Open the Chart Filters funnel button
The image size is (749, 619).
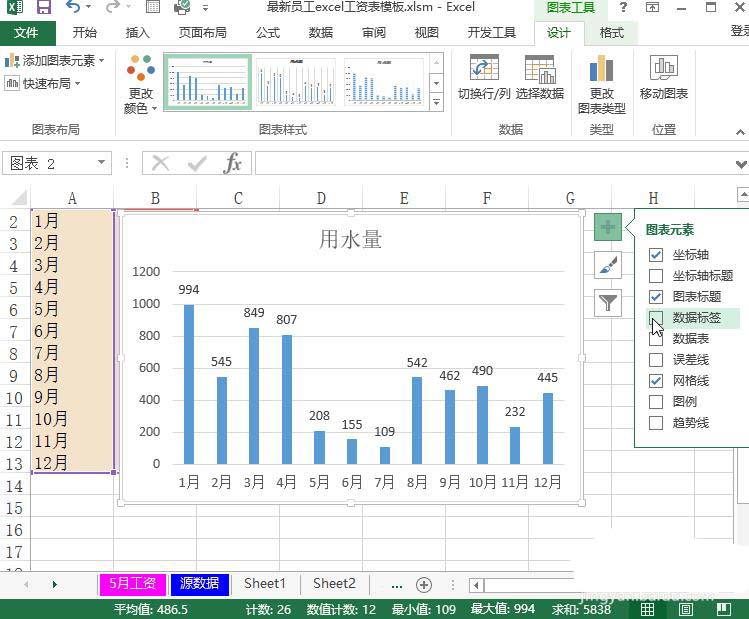click(x=608, y=303)
